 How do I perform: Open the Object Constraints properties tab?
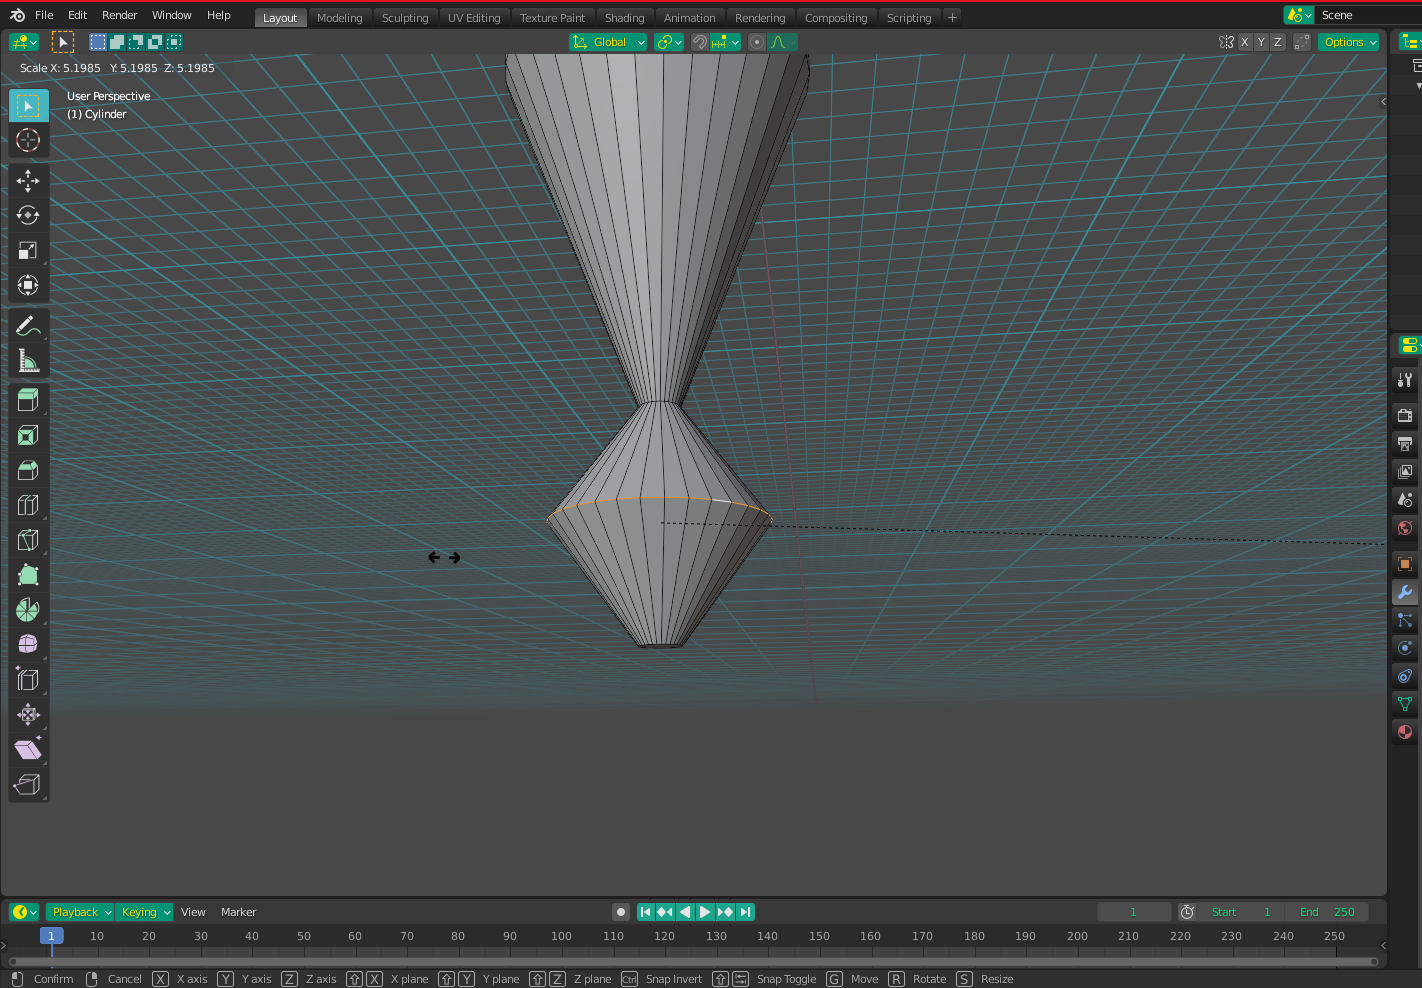coord(1405,676)
